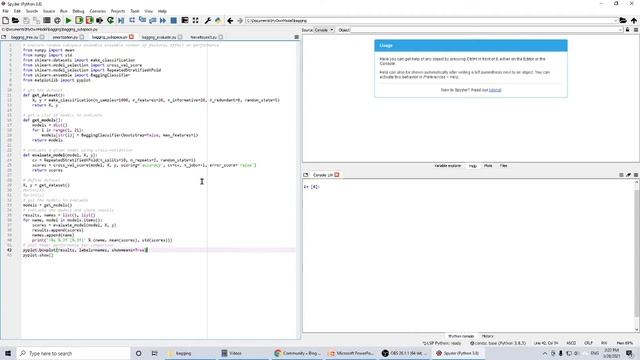Open Help pane options menu
This screenshot has width=640, height=360.
pyautogui.click(x=636, y=30)
